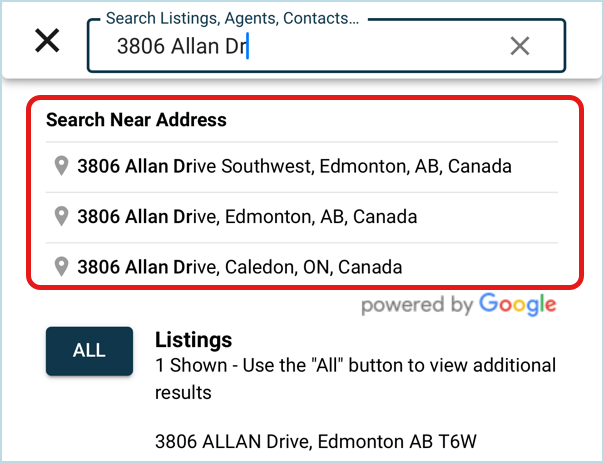Click the pin icon for Caledon result
This screenshot has width=604, height=463.
pyautogui.click(x=61, y=267)
